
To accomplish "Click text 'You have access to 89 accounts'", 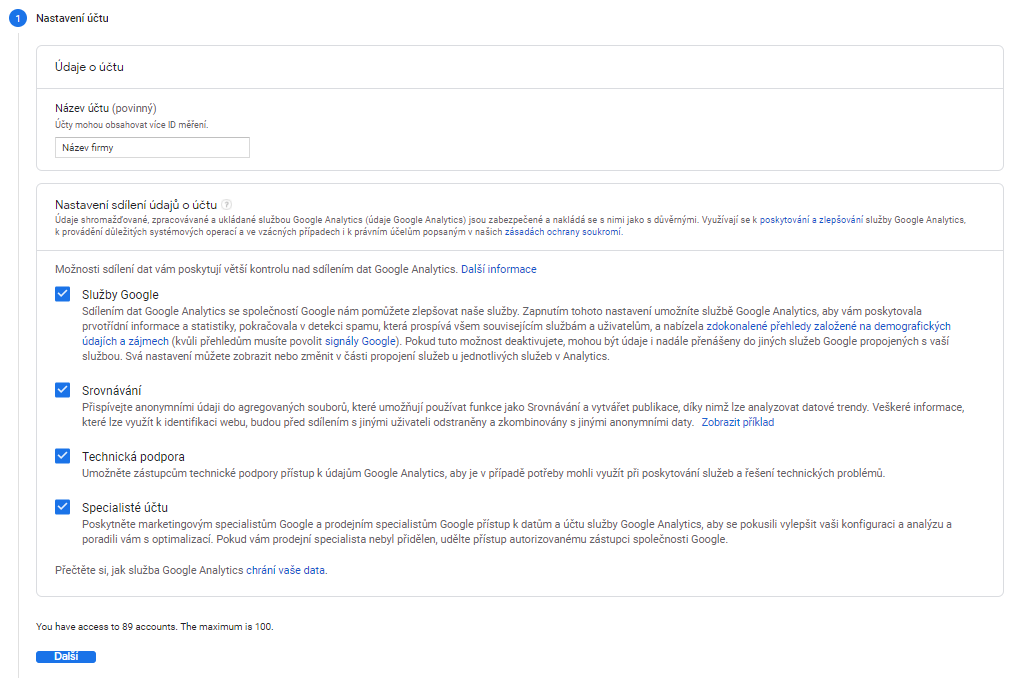I will 106,626.
